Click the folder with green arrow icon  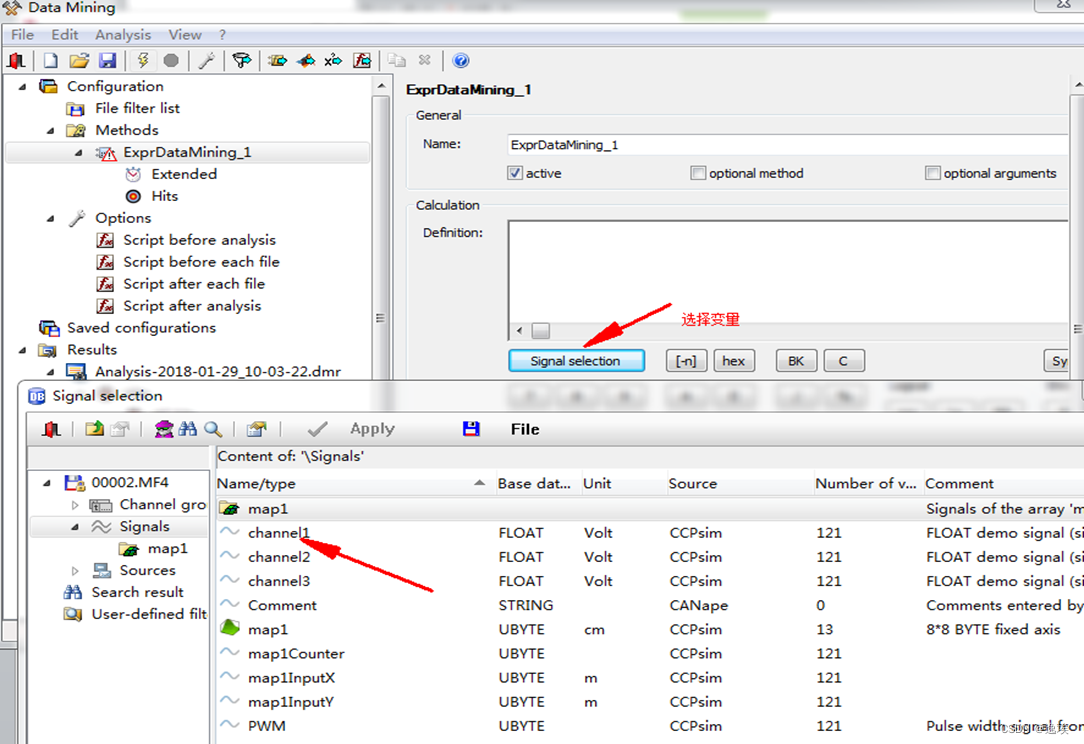tap(94, 429)
